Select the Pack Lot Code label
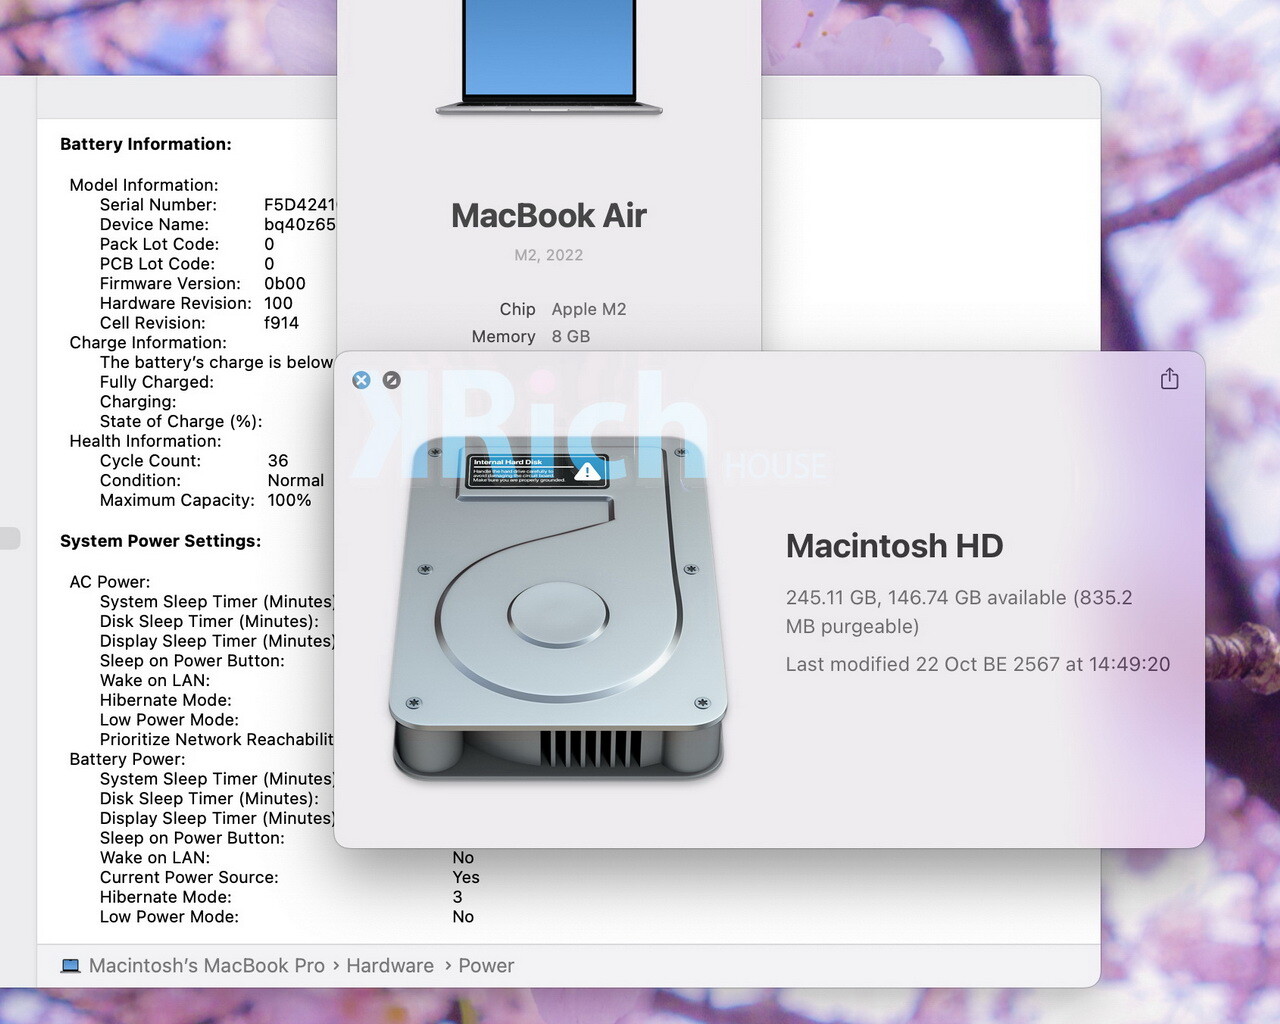Viewport: 1280px width, 1024px height. (159, 244)
